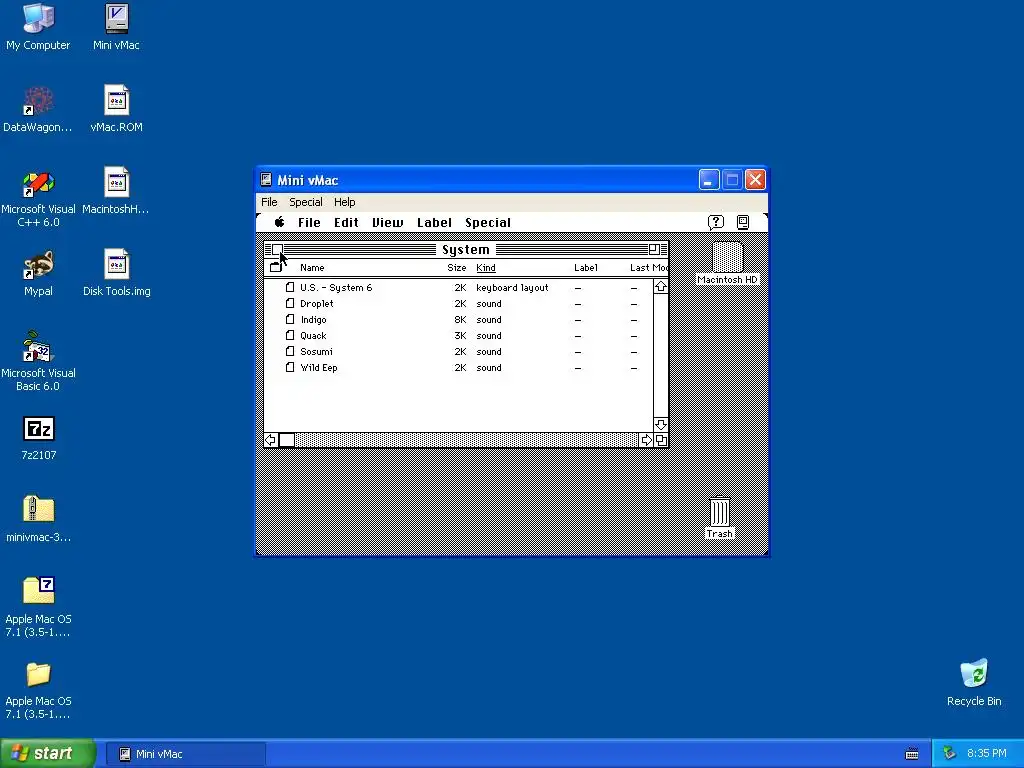Screen dimensions: 1024x768
Task: Click horizontal scrollbar right arrow
Action: click(647, 440)
